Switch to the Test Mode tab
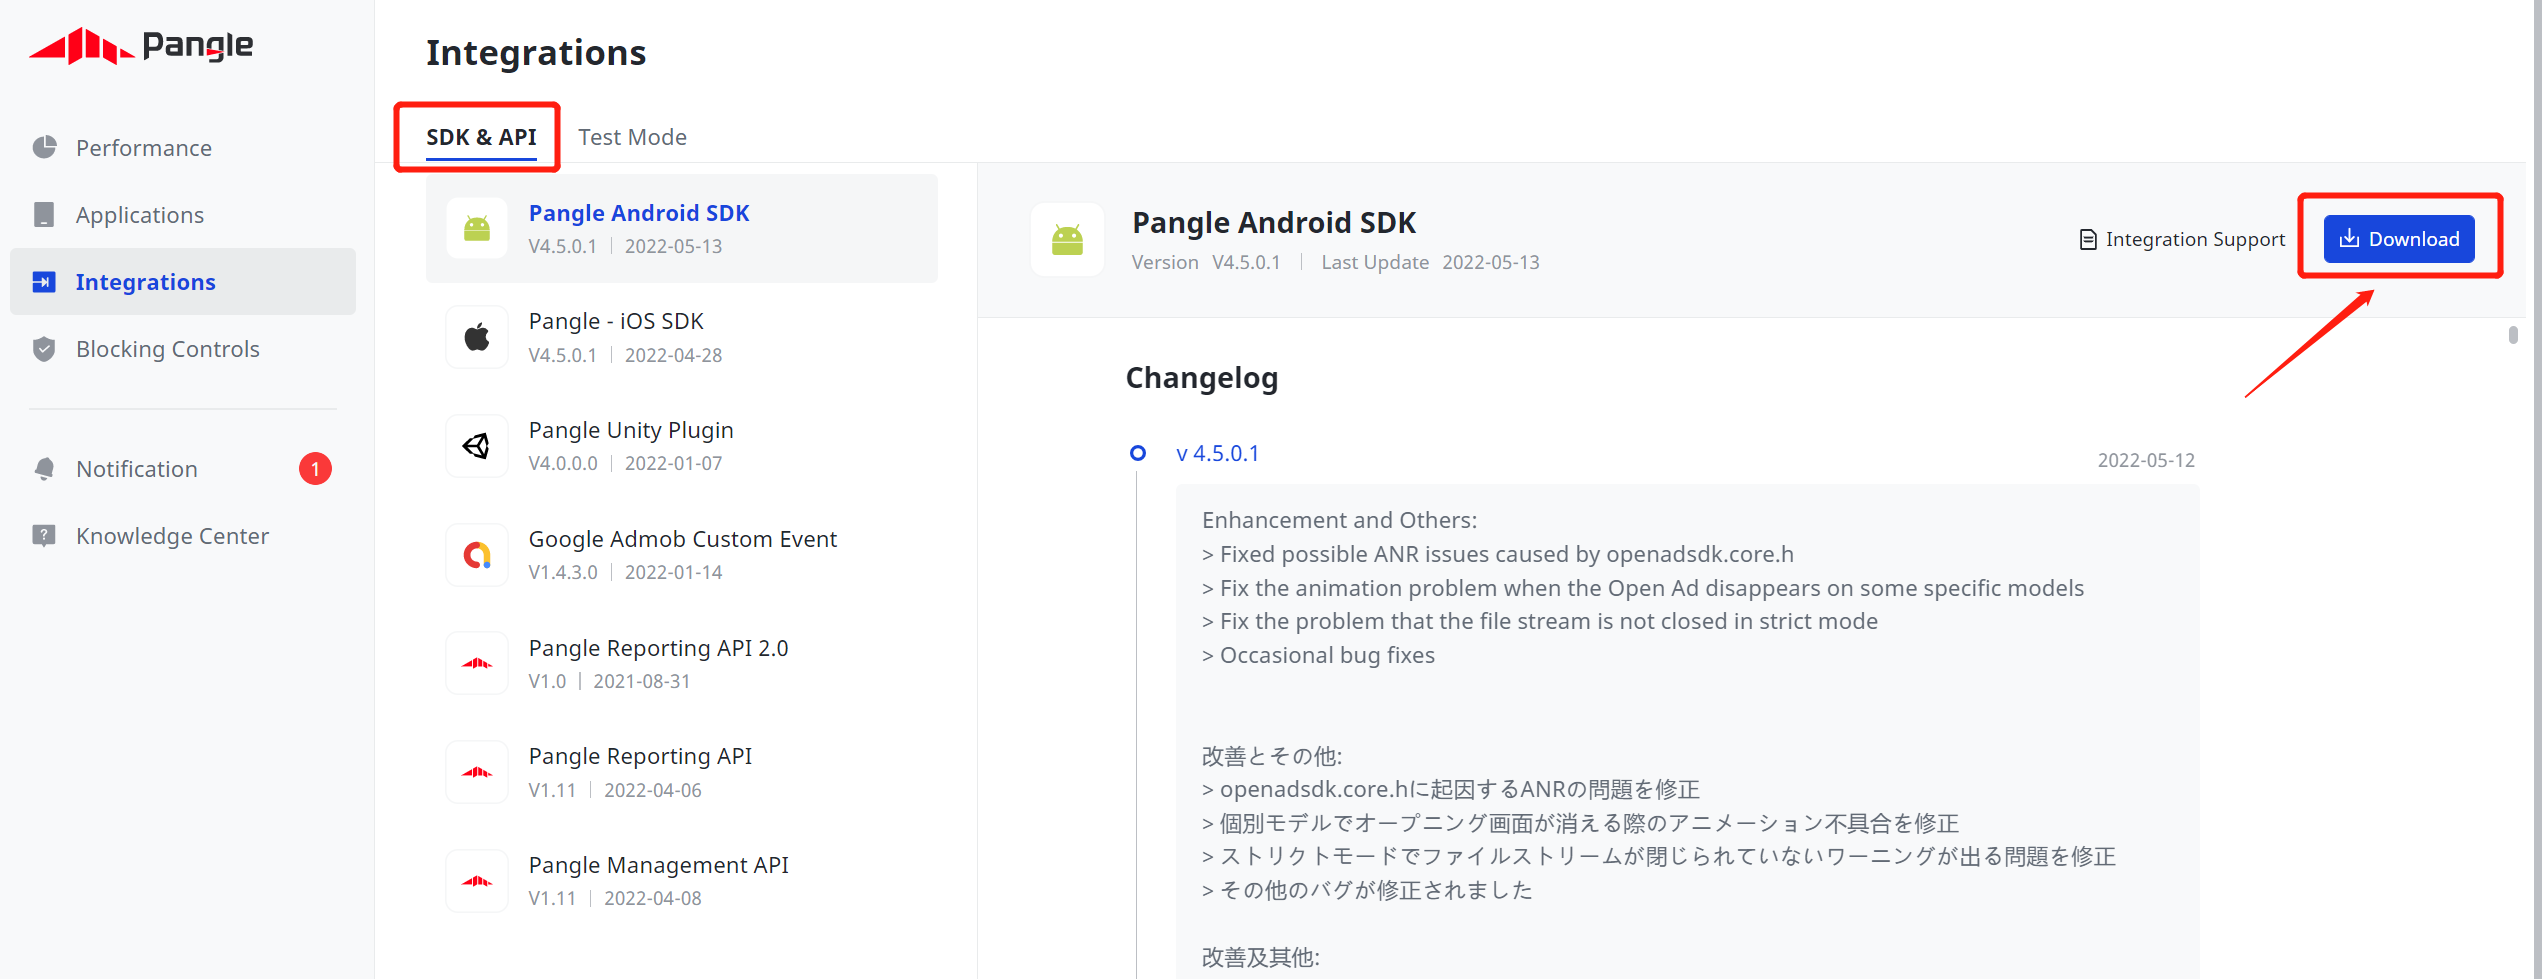The width and height of the screenshot is (2542, 979). pos(632,137)
